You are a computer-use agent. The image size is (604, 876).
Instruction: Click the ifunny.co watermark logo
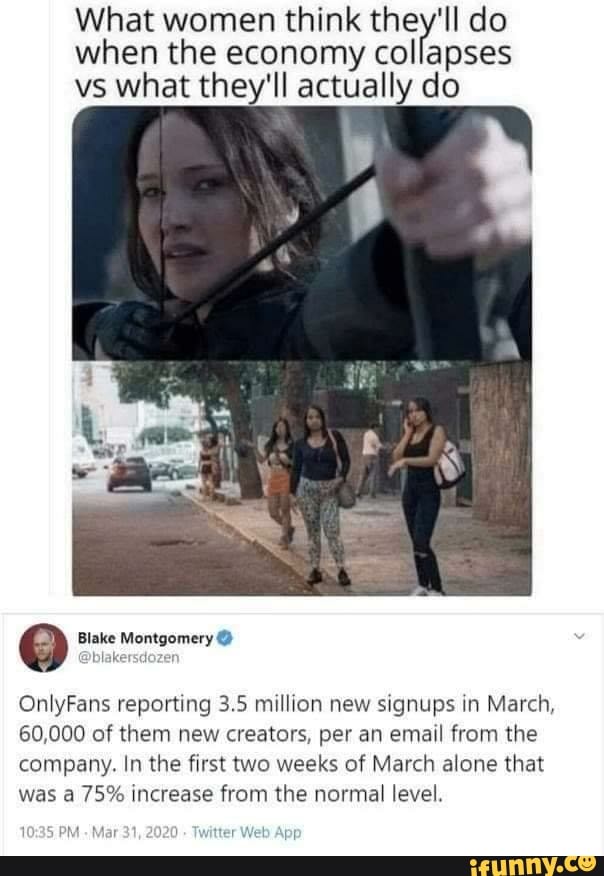click(534, 865)
